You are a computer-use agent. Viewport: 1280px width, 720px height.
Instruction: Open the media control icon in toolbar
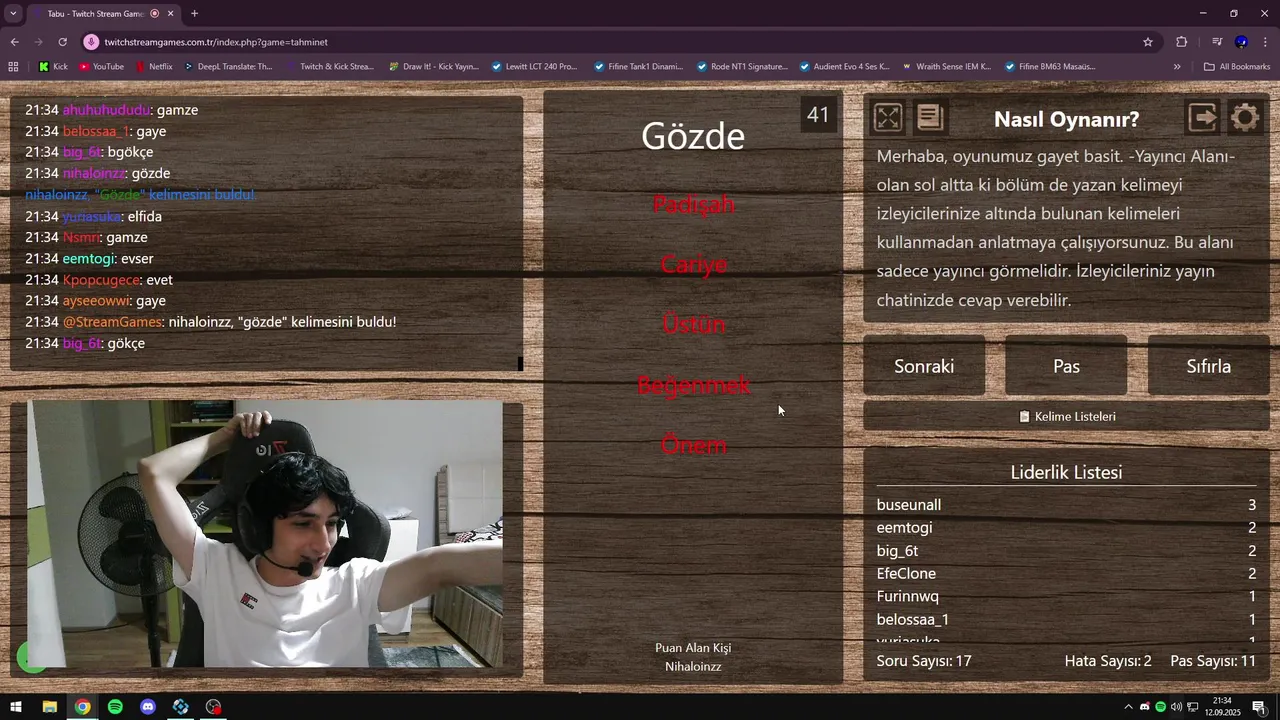coord(1217,42)
